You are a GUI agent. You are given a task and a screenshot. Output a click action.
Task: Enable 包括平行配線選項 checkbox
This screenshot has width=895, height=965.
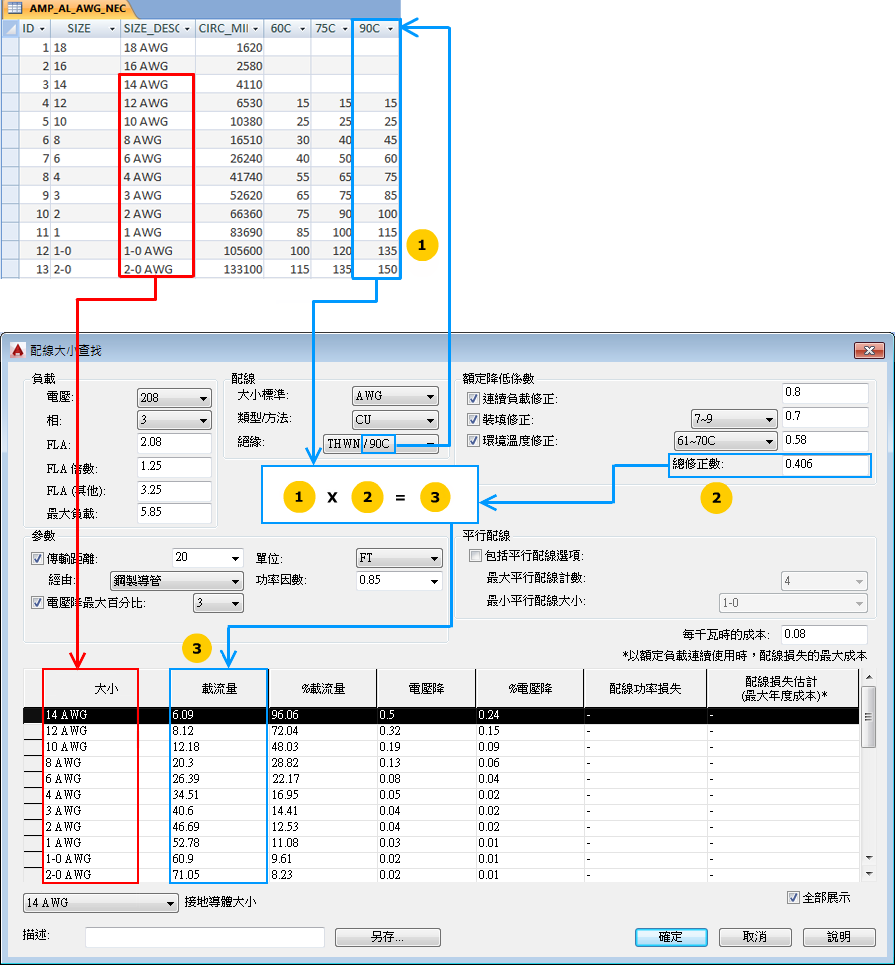[x=475, y=556]
